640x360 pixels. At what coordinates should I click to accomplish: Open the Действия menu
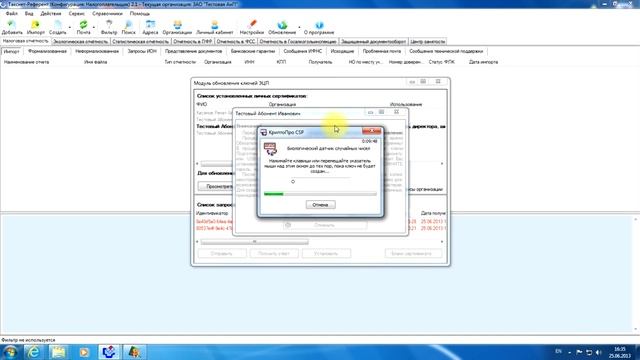point(51,13)
